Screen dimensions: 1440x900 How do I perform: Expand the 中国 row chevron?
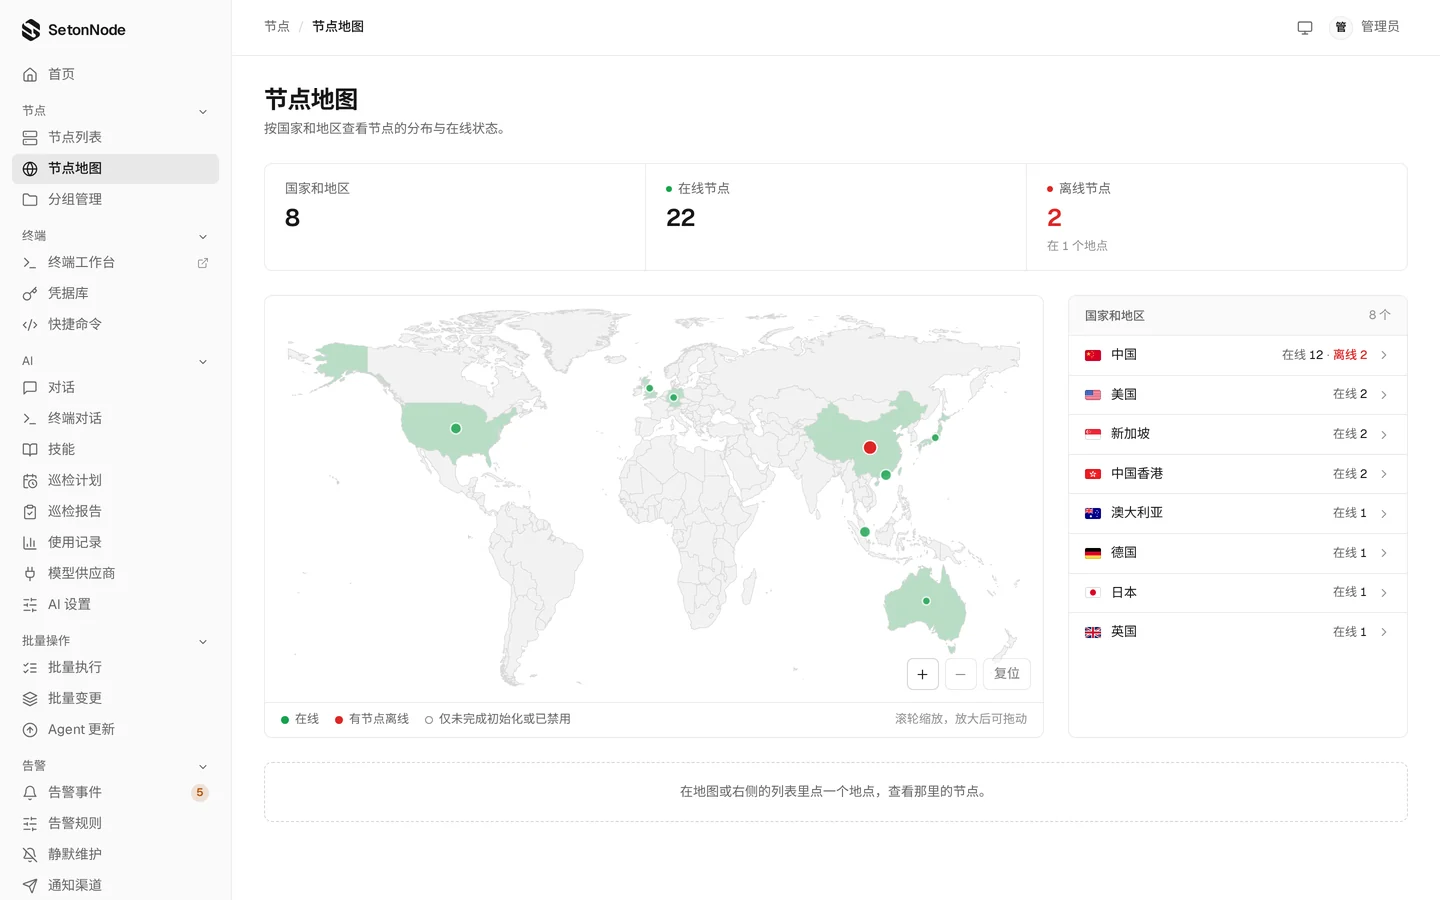coord(1384,355)
